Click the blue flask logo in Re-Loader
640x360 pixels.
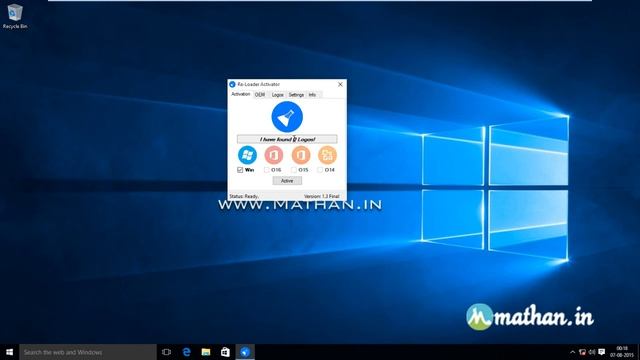pos(287,117)
